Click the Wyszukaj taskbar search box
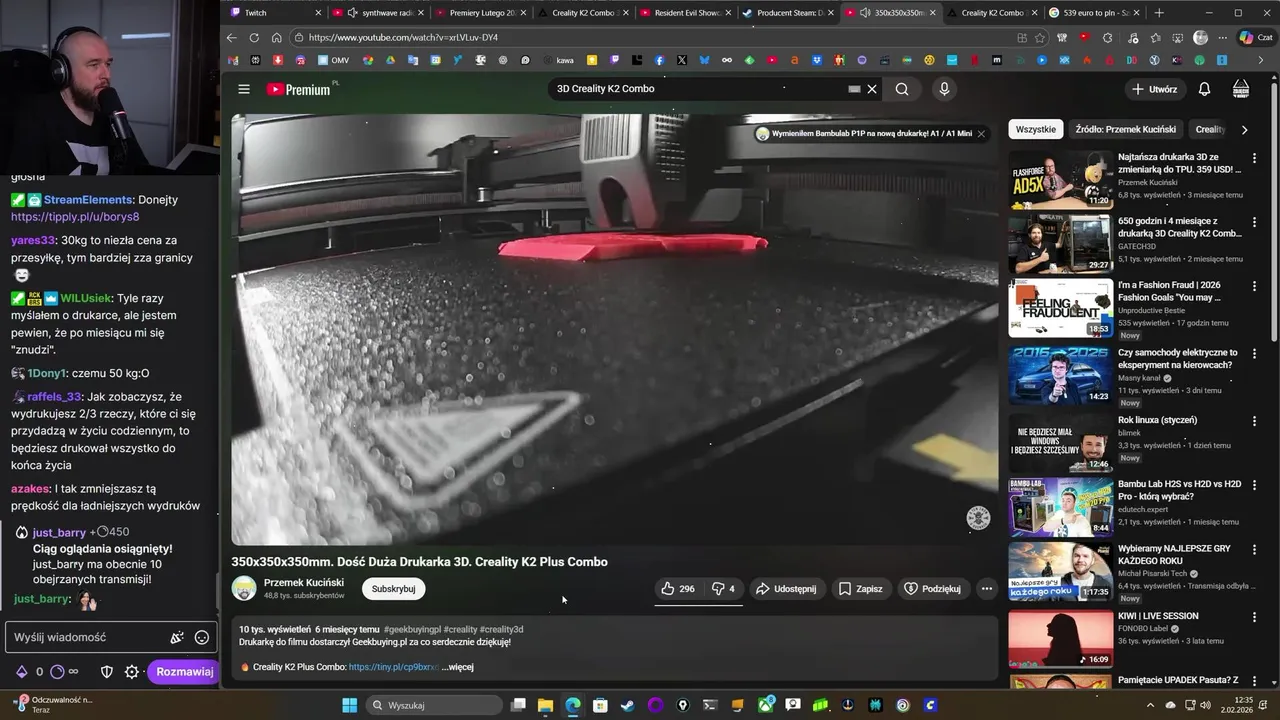The image size is (1280, 720). point(434,705)
